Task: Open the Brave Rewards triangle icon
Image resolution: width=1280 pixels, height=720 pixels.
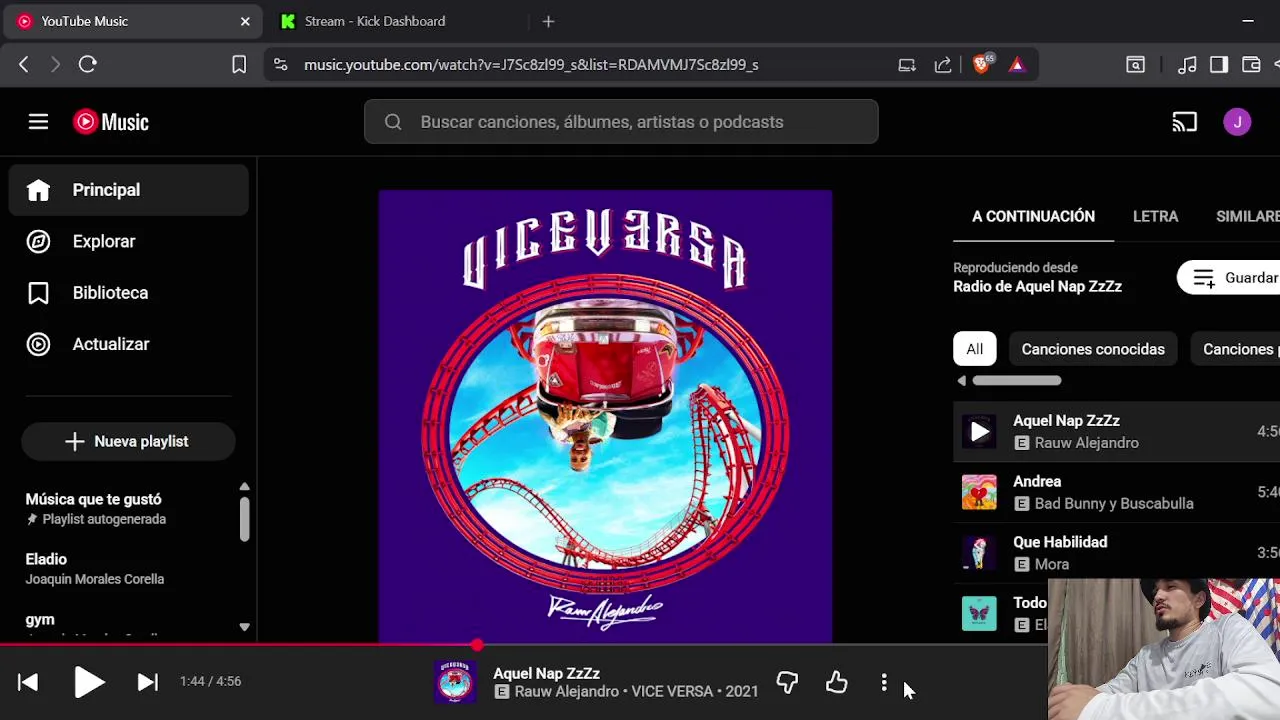Action: [x=1017, y=65]
